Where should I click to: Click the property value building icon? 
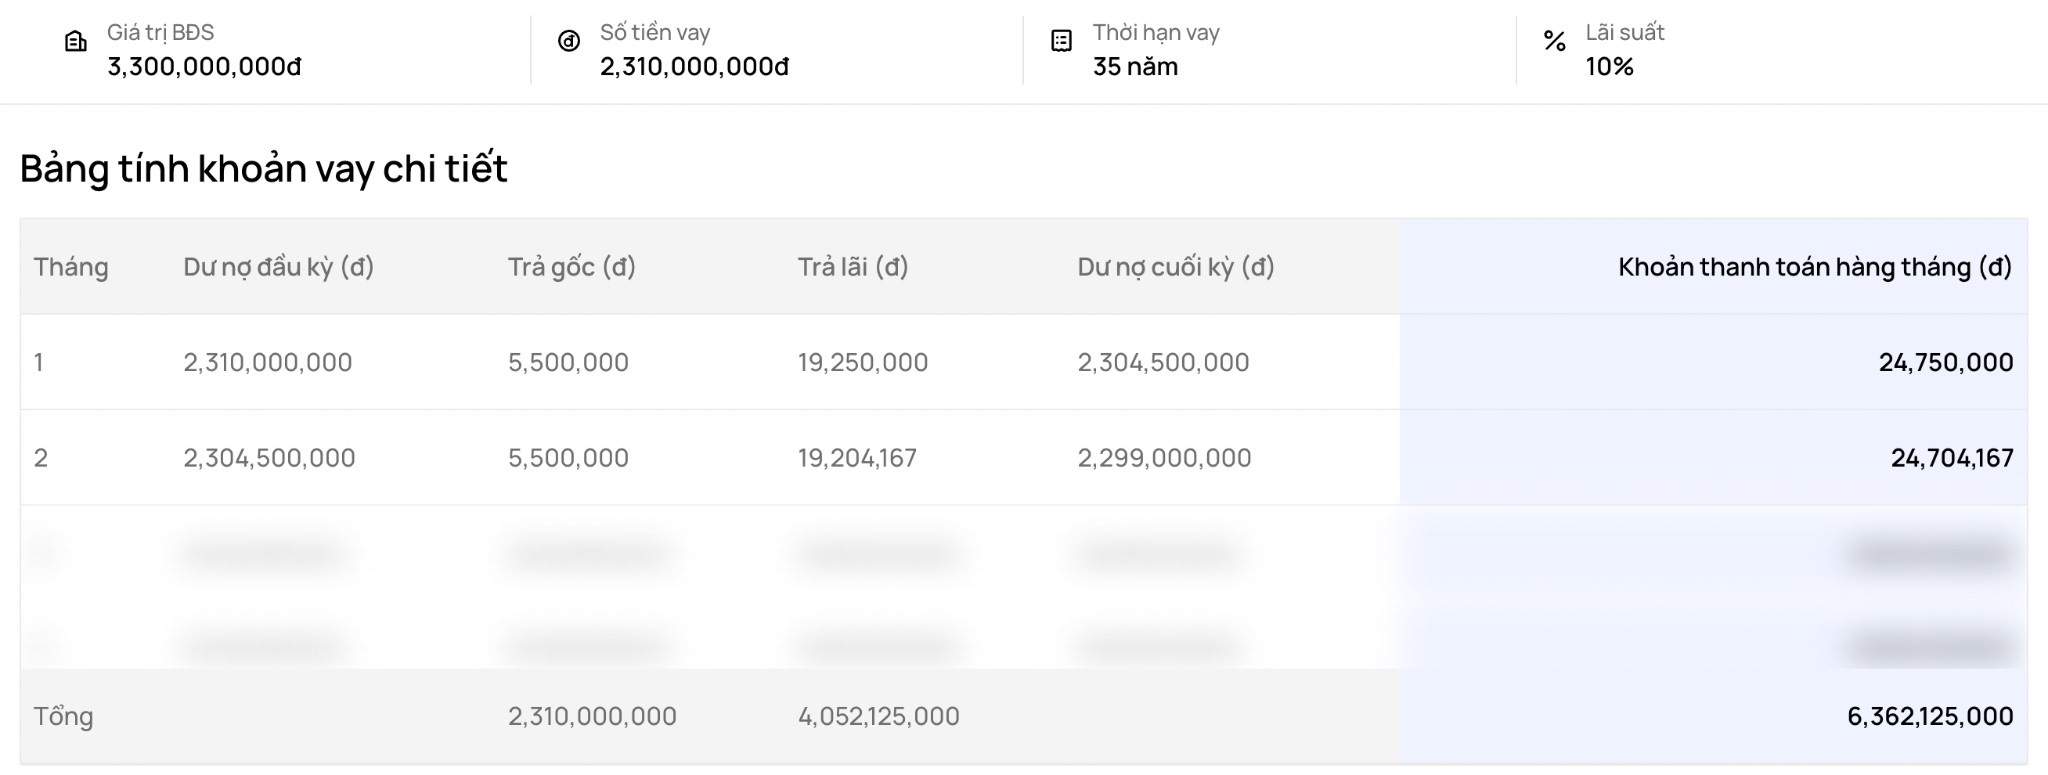[76, 41]
